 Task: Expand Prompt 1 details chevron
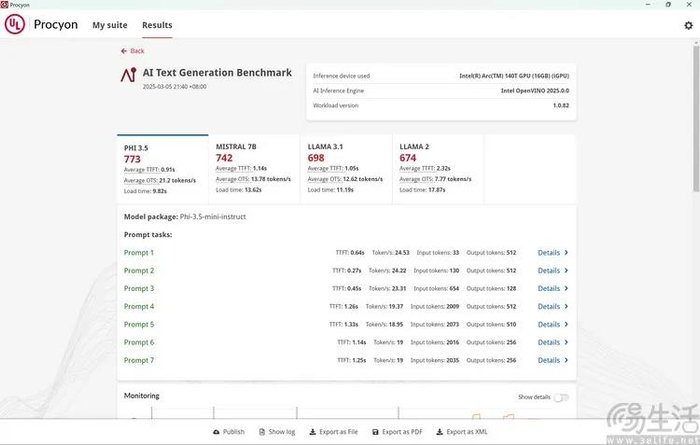[x=566, y=253]
